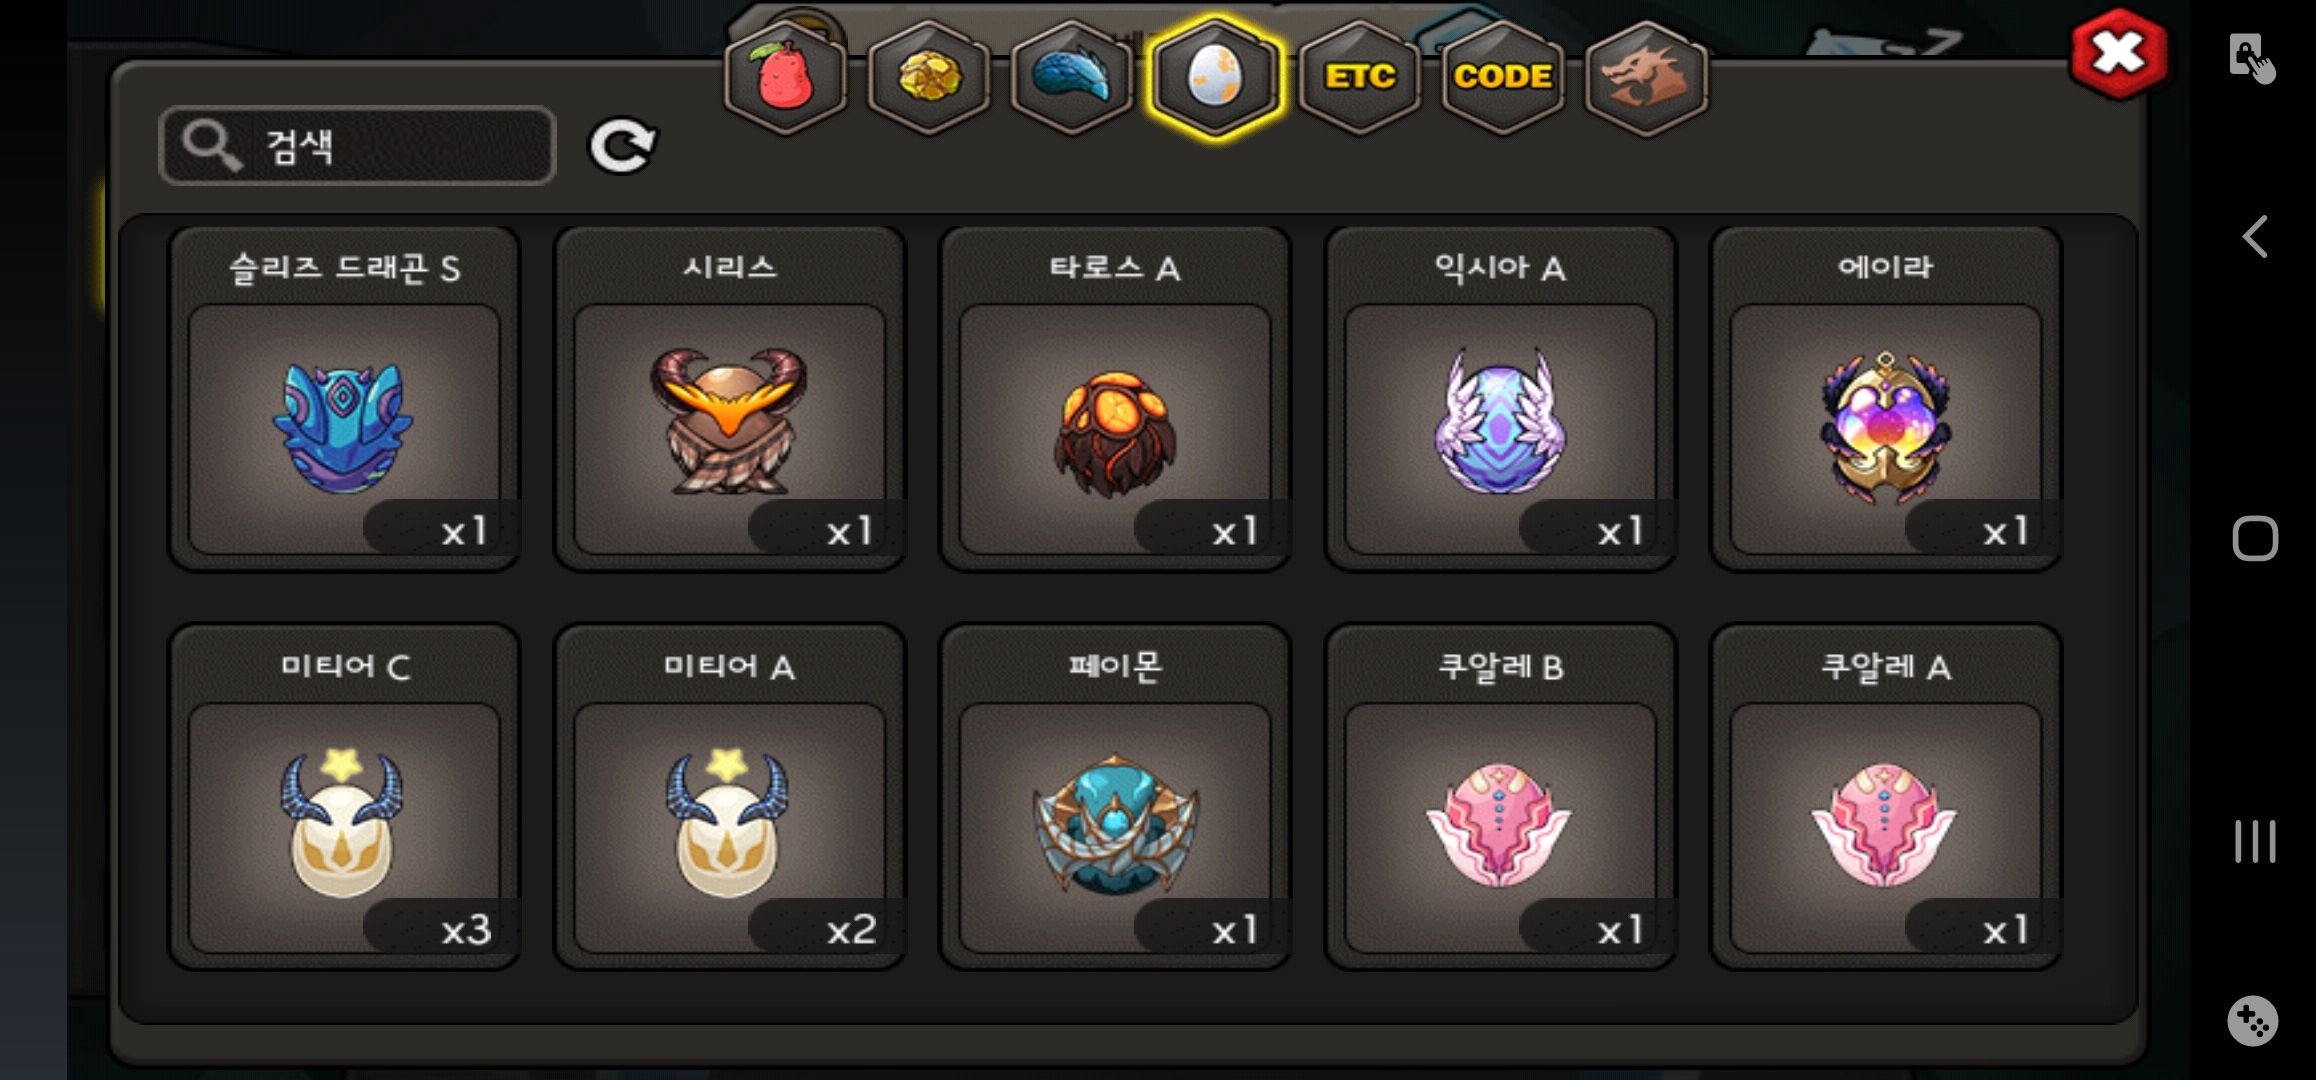The width and height of the screenshot is (2316, 1080).
Task: Open the fruit food category tab
Action: pos(786,76)
